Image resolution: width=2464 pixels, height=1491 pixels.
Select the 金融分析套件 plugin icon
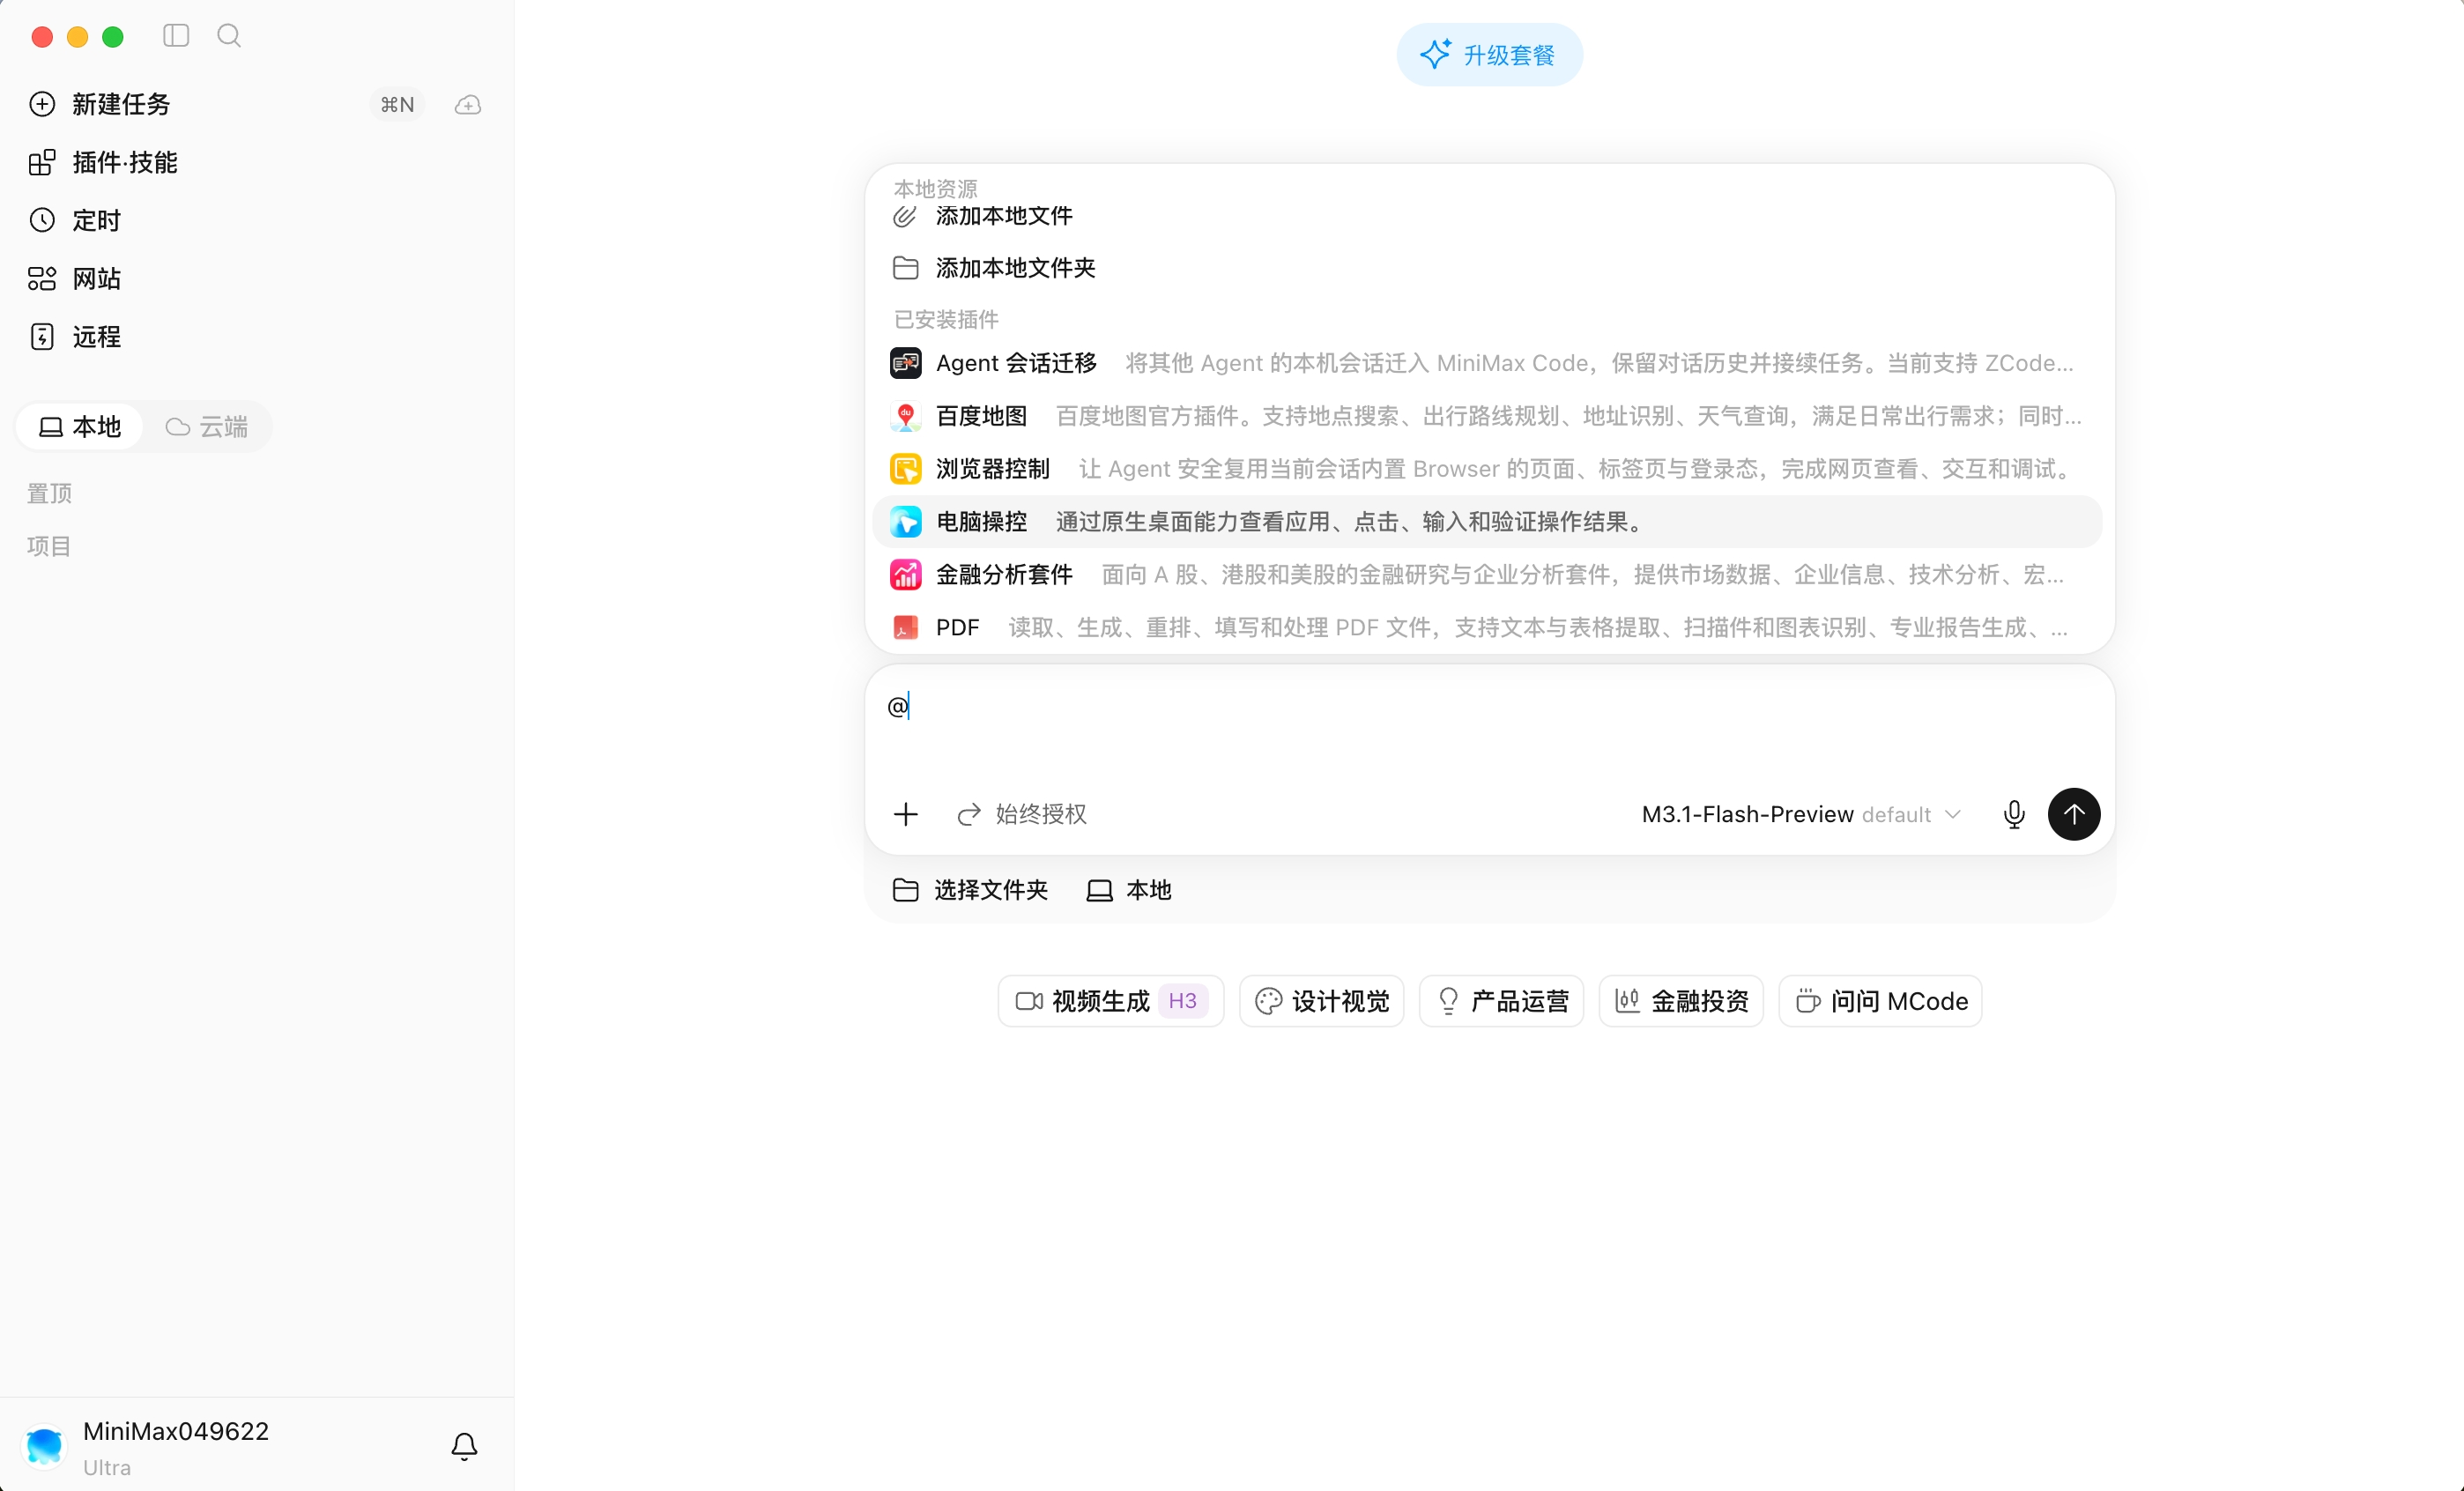[905, 575]
